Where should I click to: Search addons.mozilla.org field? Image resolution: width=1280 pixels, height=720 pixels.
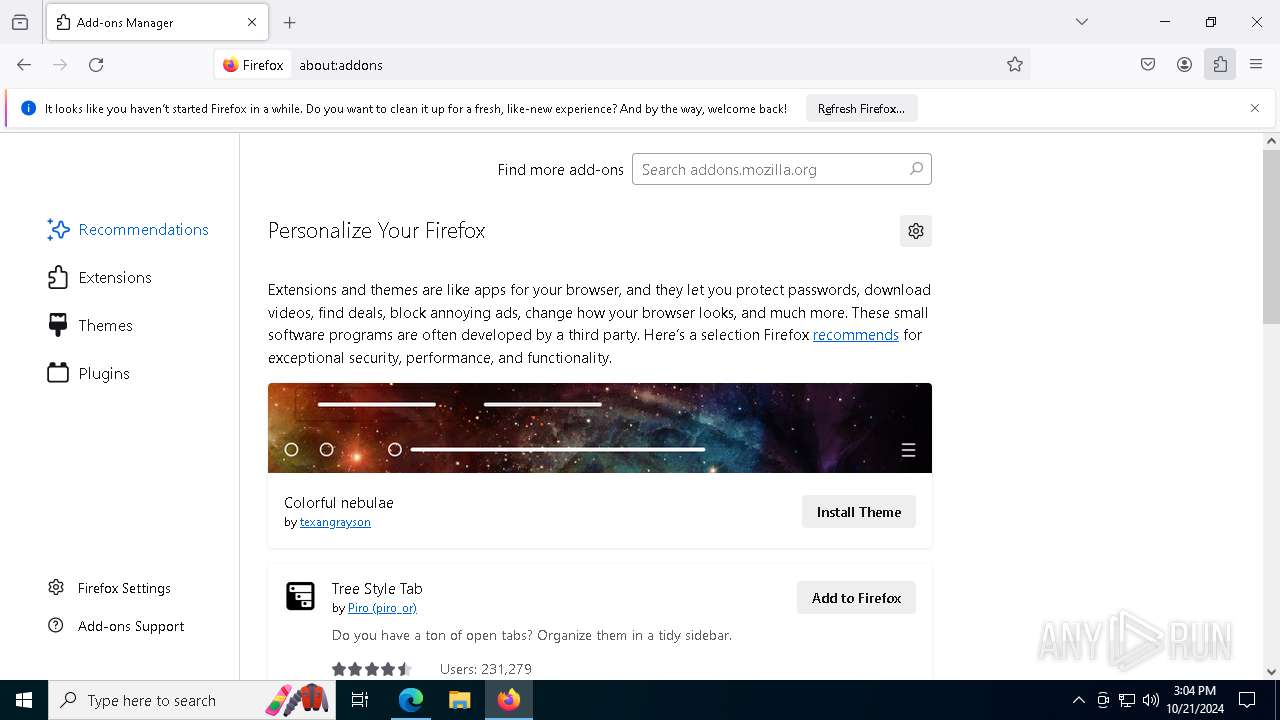pyautogui.click(x=781, y=169)
